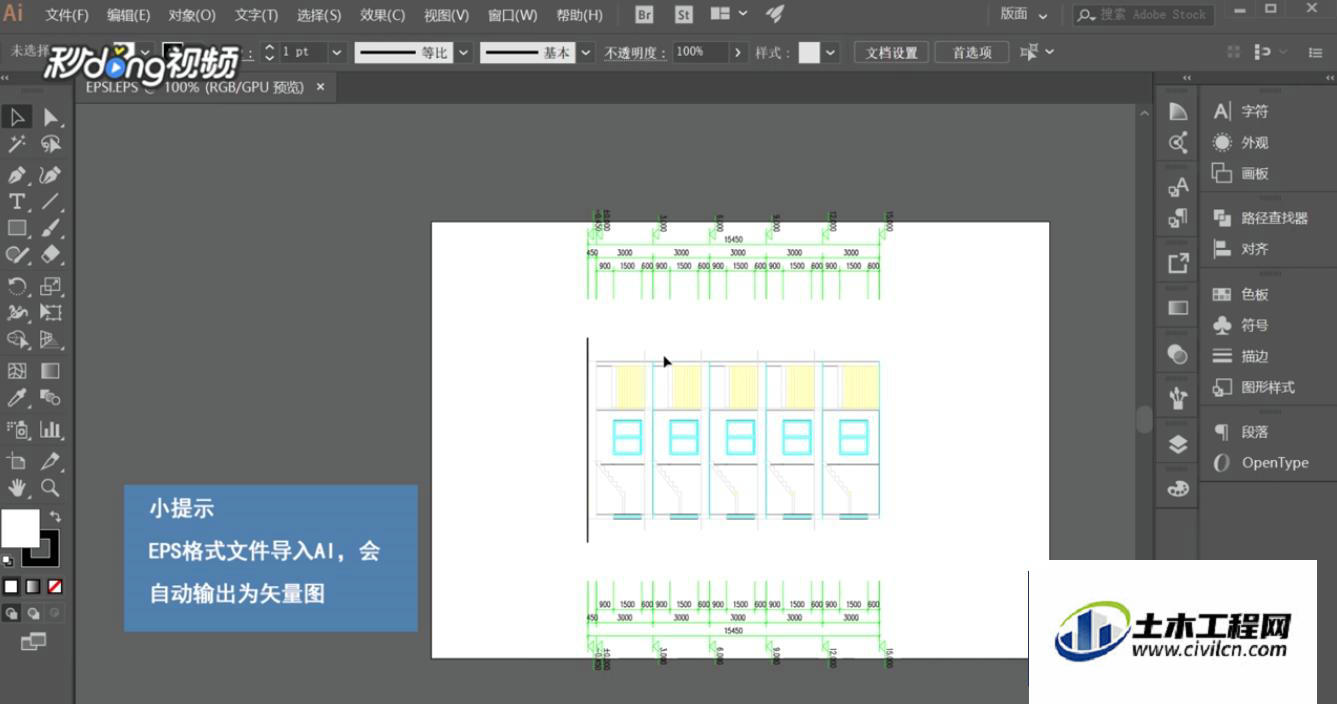The image size is (1337, 704).
Task: Select the Type tool
Action: click(x=17, y=201)
